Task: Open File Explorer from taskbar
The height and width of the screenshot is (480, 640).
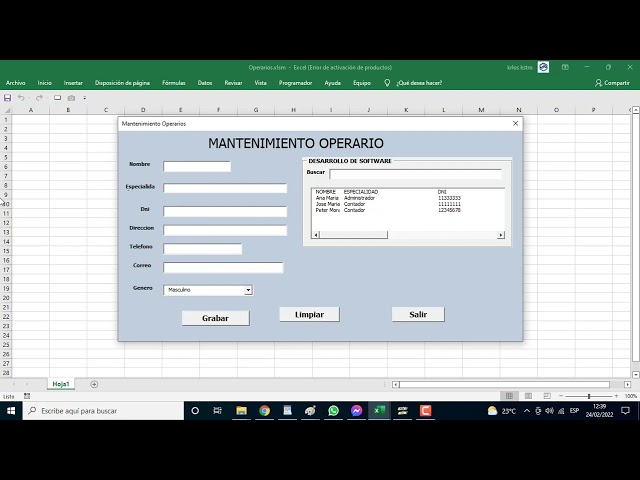Action: (x=241, y=411)
